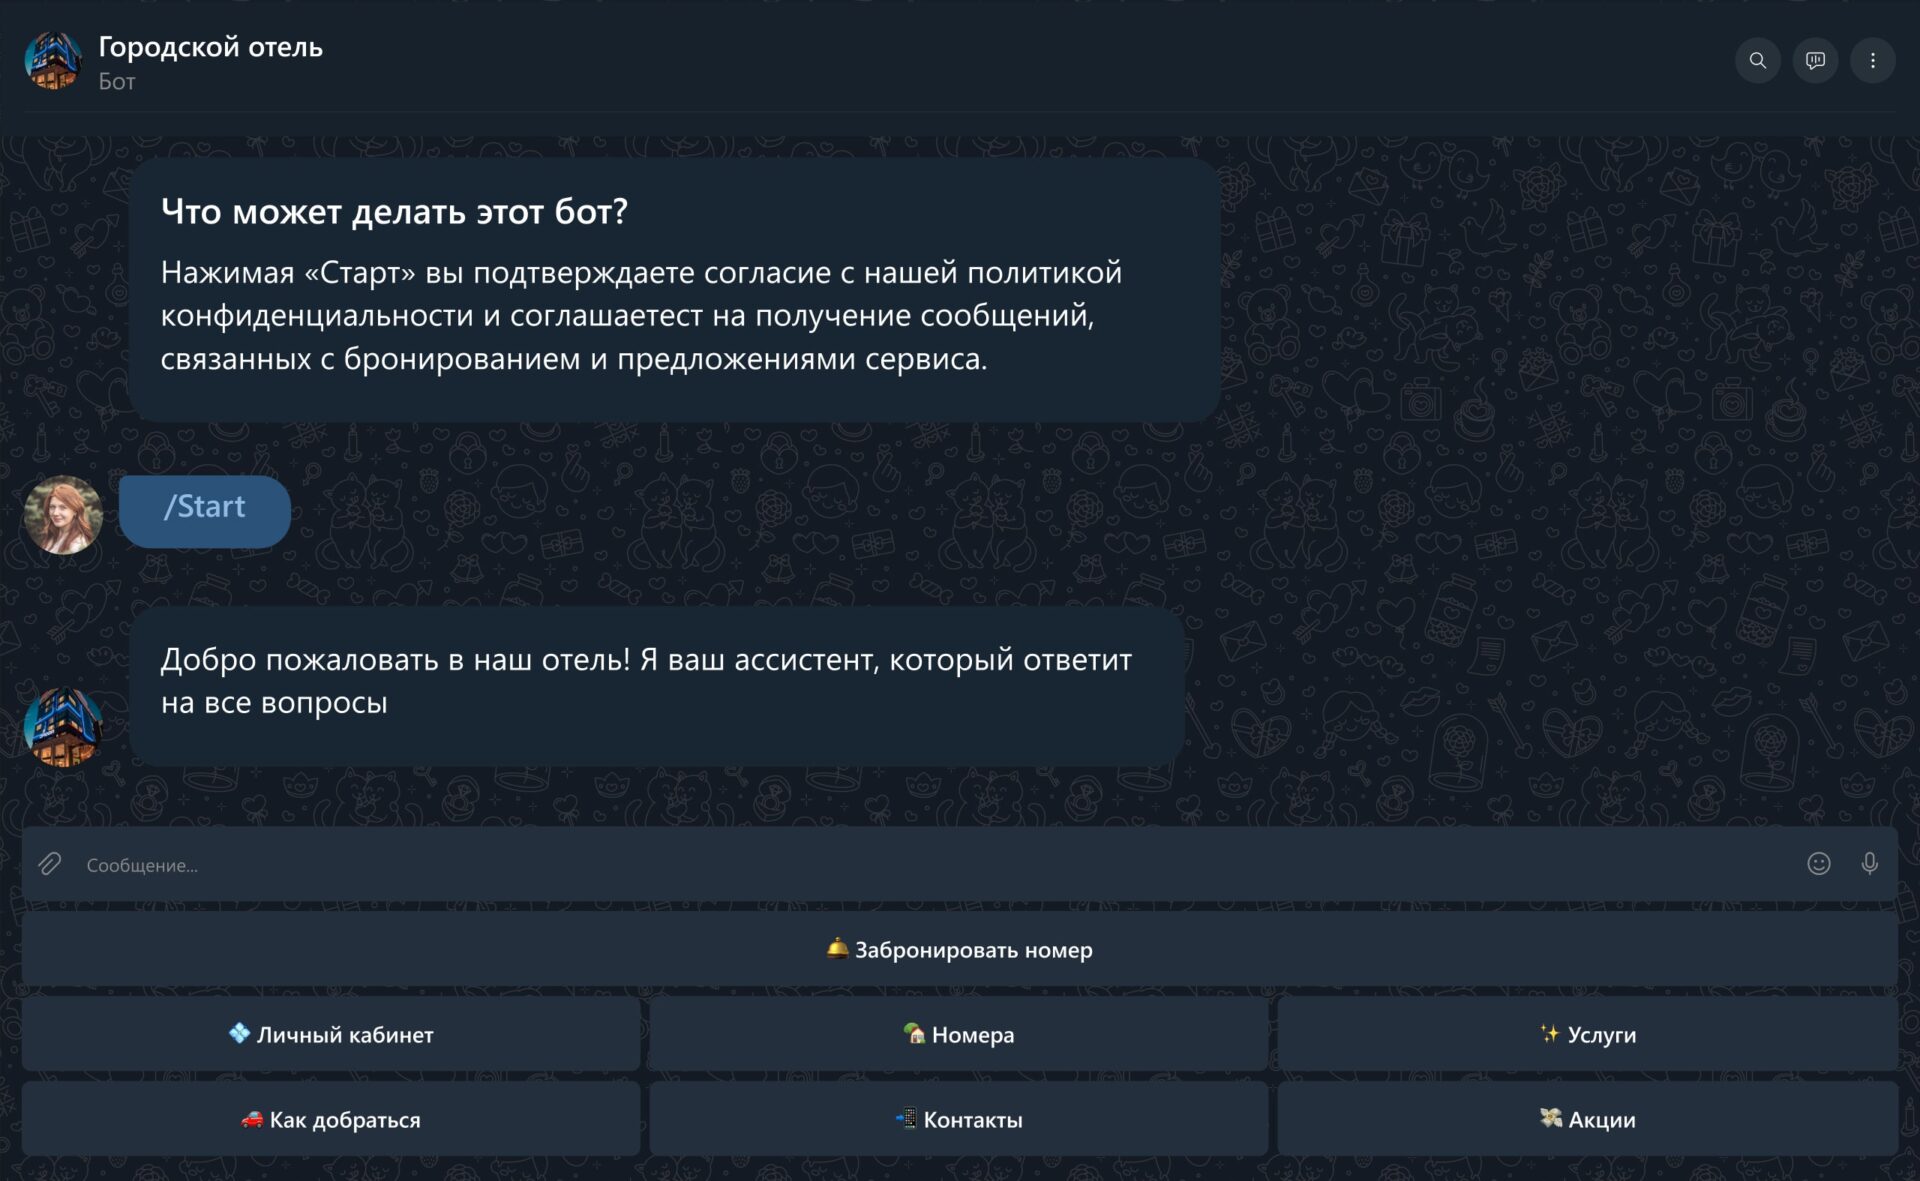
Task: Open the three-dot more options menu
Action: 1872,61
